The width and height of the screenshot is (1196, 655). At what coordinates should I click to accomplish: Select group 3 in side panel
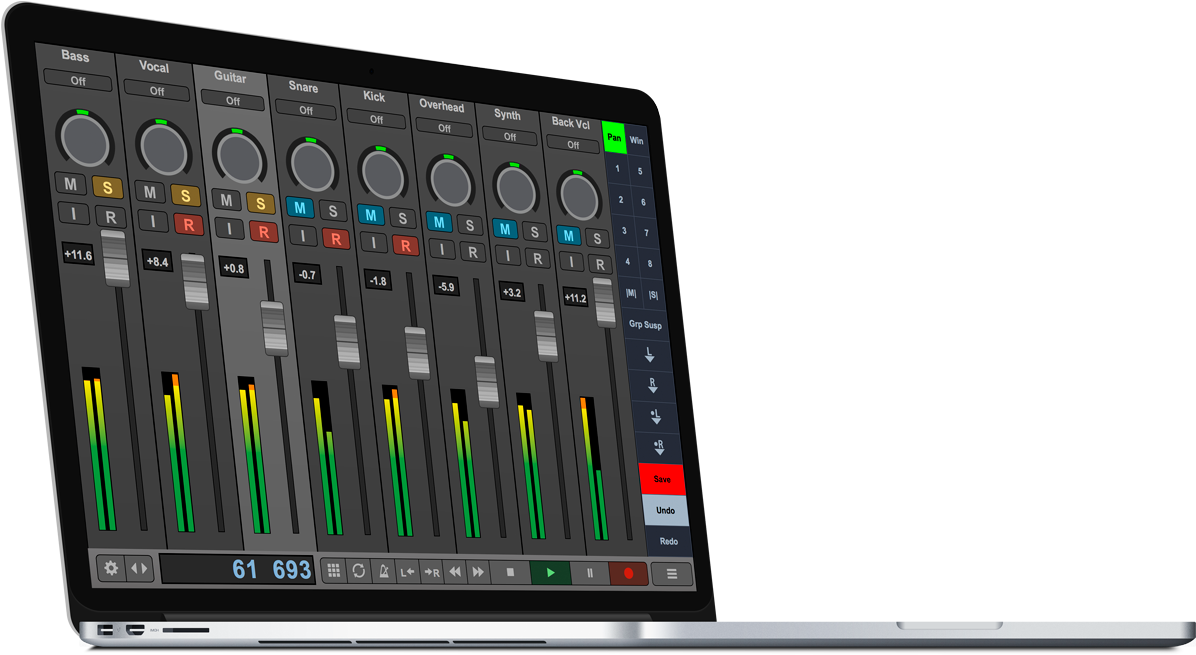(x=624, y=230)
